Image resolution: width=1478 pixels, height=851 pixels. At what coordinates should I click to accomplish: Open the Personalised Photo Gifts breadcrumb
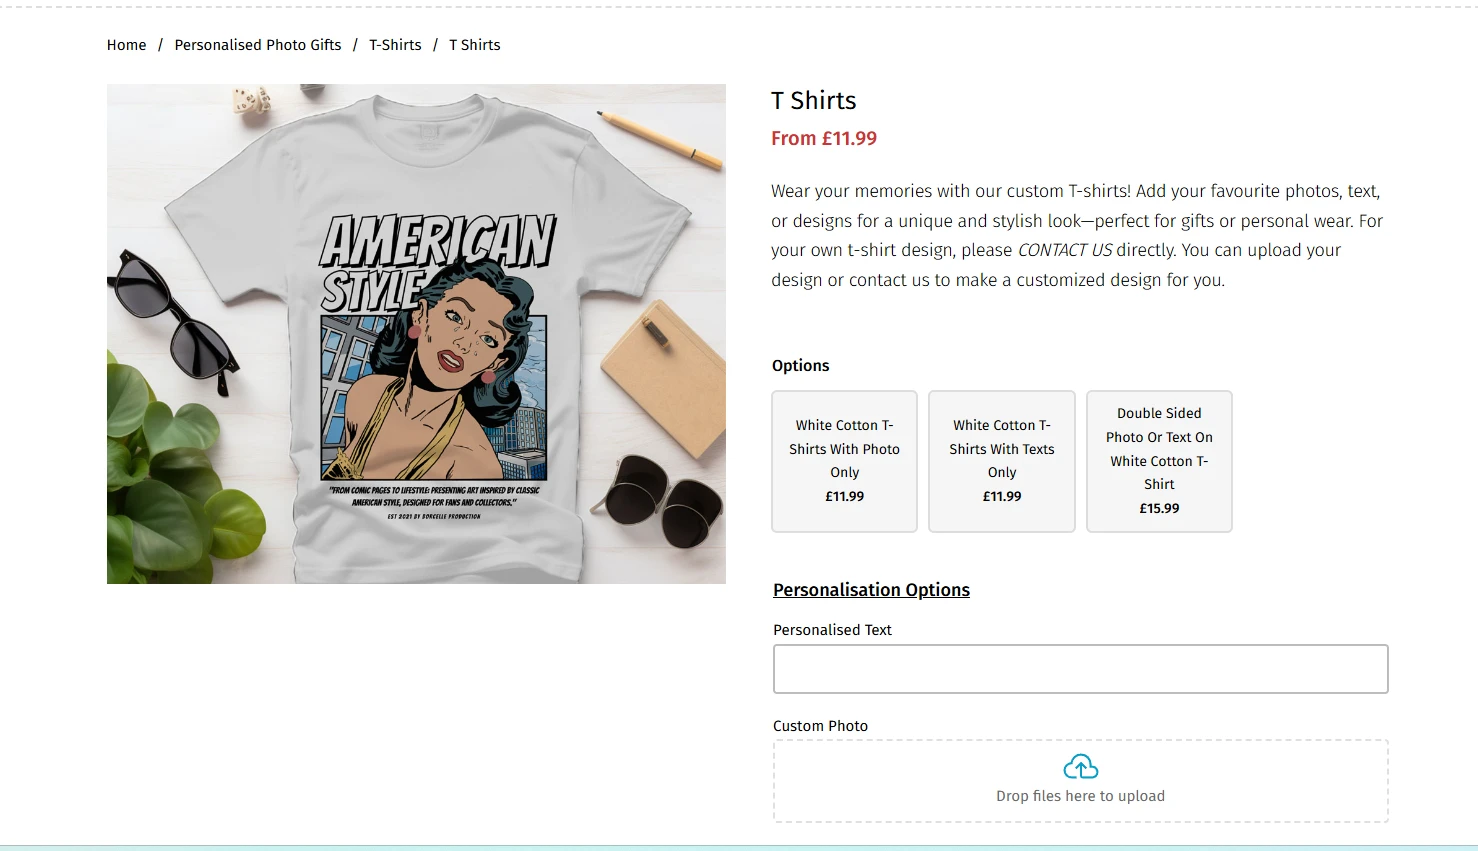pyautogui.click(x=258, y=45)
